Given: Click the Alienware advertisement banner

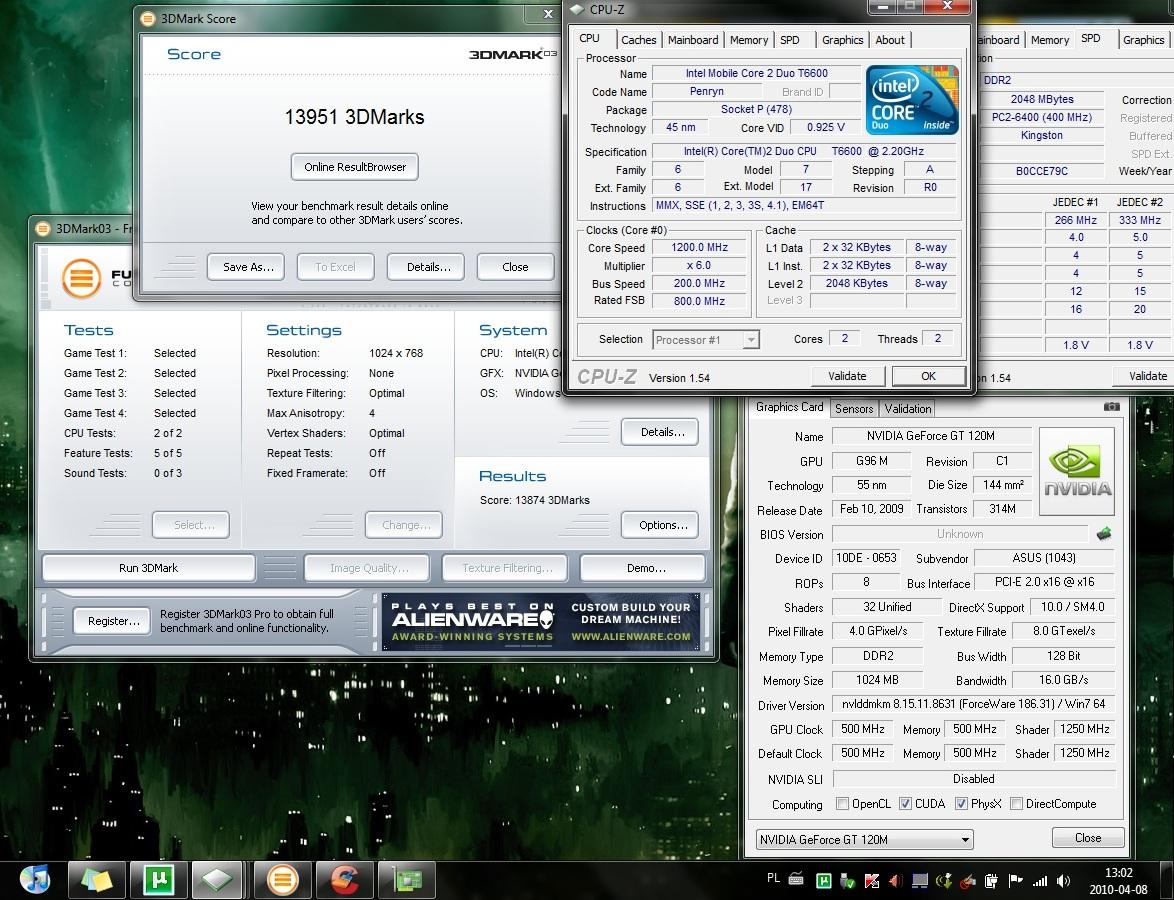Looking at the screenshot, I should 541,621.
